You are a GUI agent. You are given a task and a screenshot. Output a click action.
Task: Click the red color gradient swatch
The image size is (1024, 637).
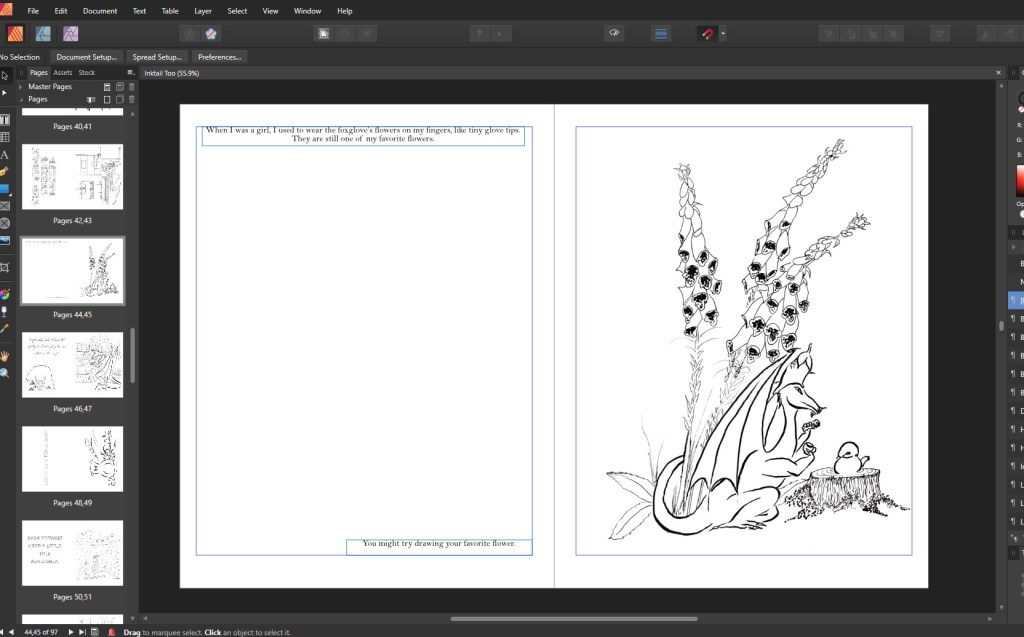coord(1020,181)
